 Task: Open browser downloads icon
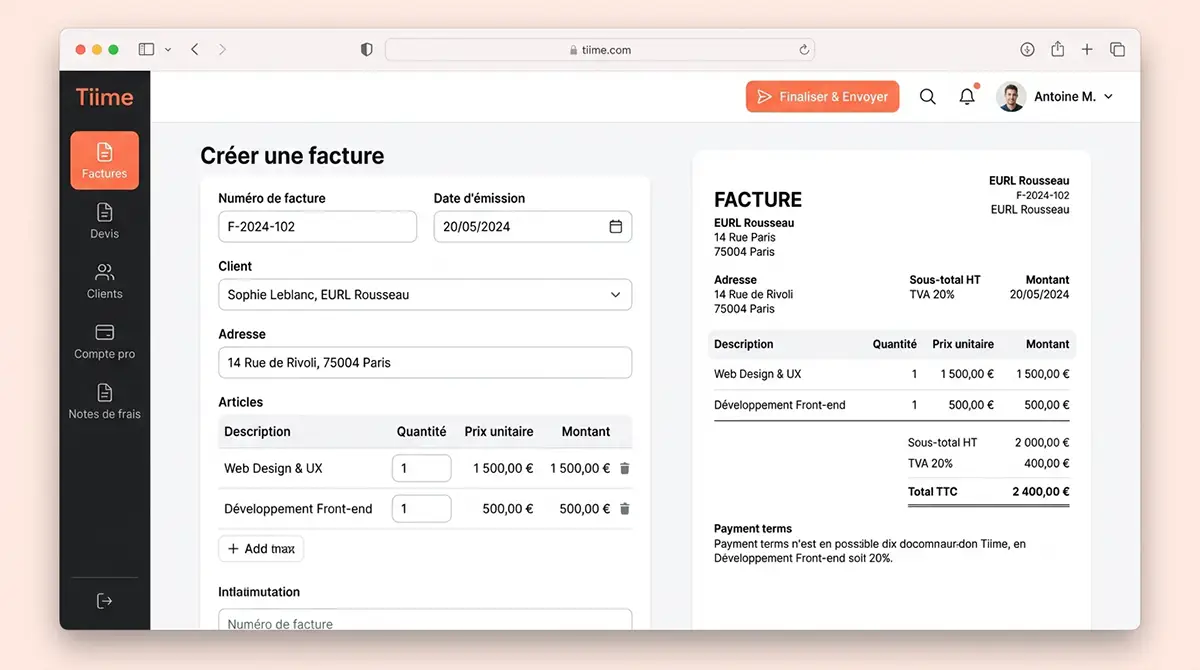[1027, 49]
